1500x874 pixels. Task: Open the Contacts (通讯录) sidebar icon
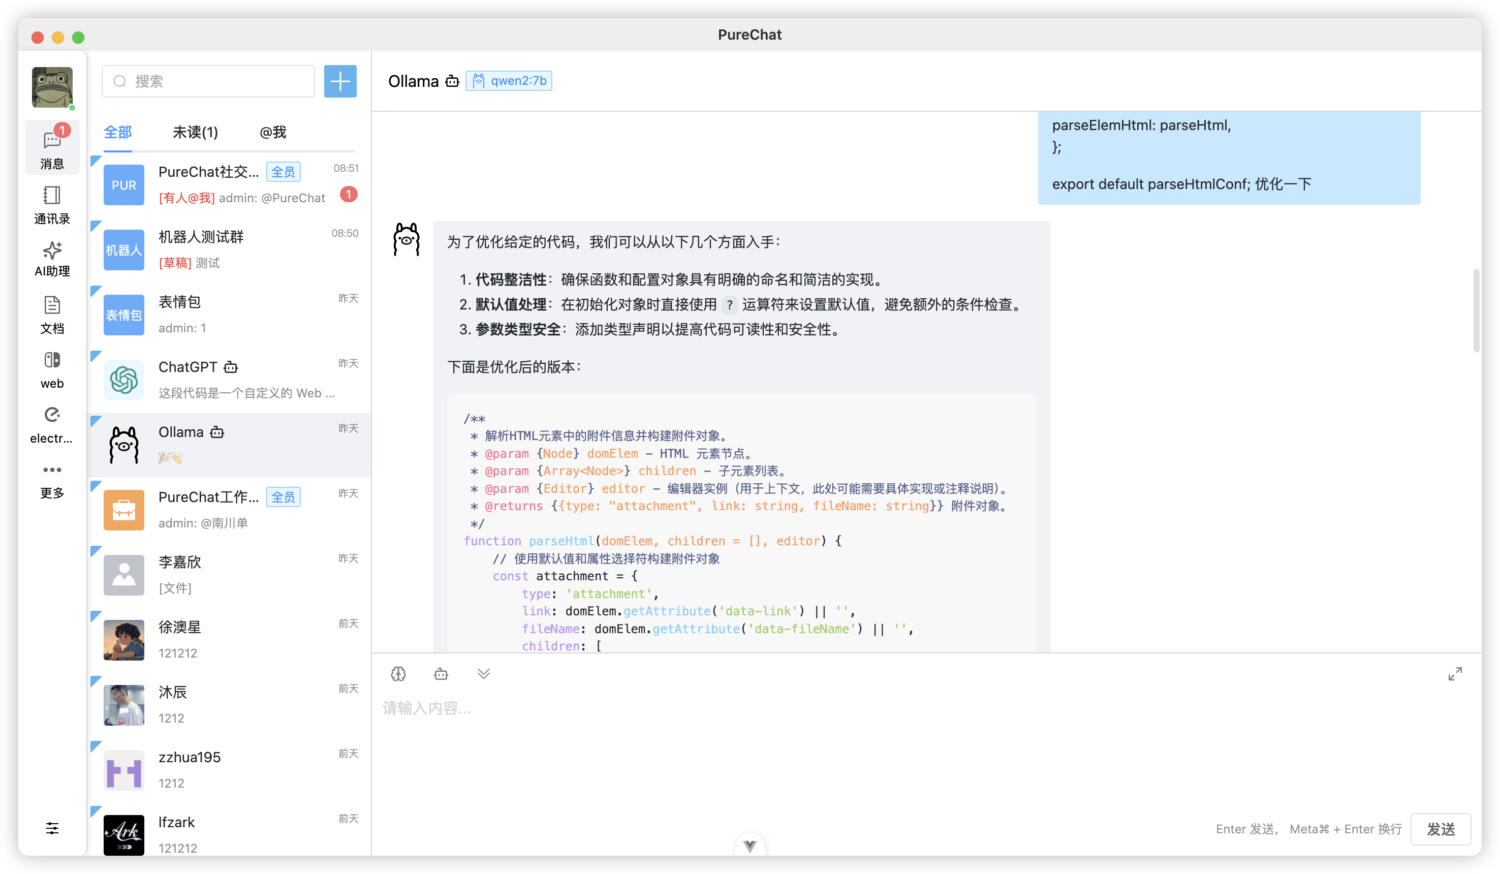coord(52,204)
